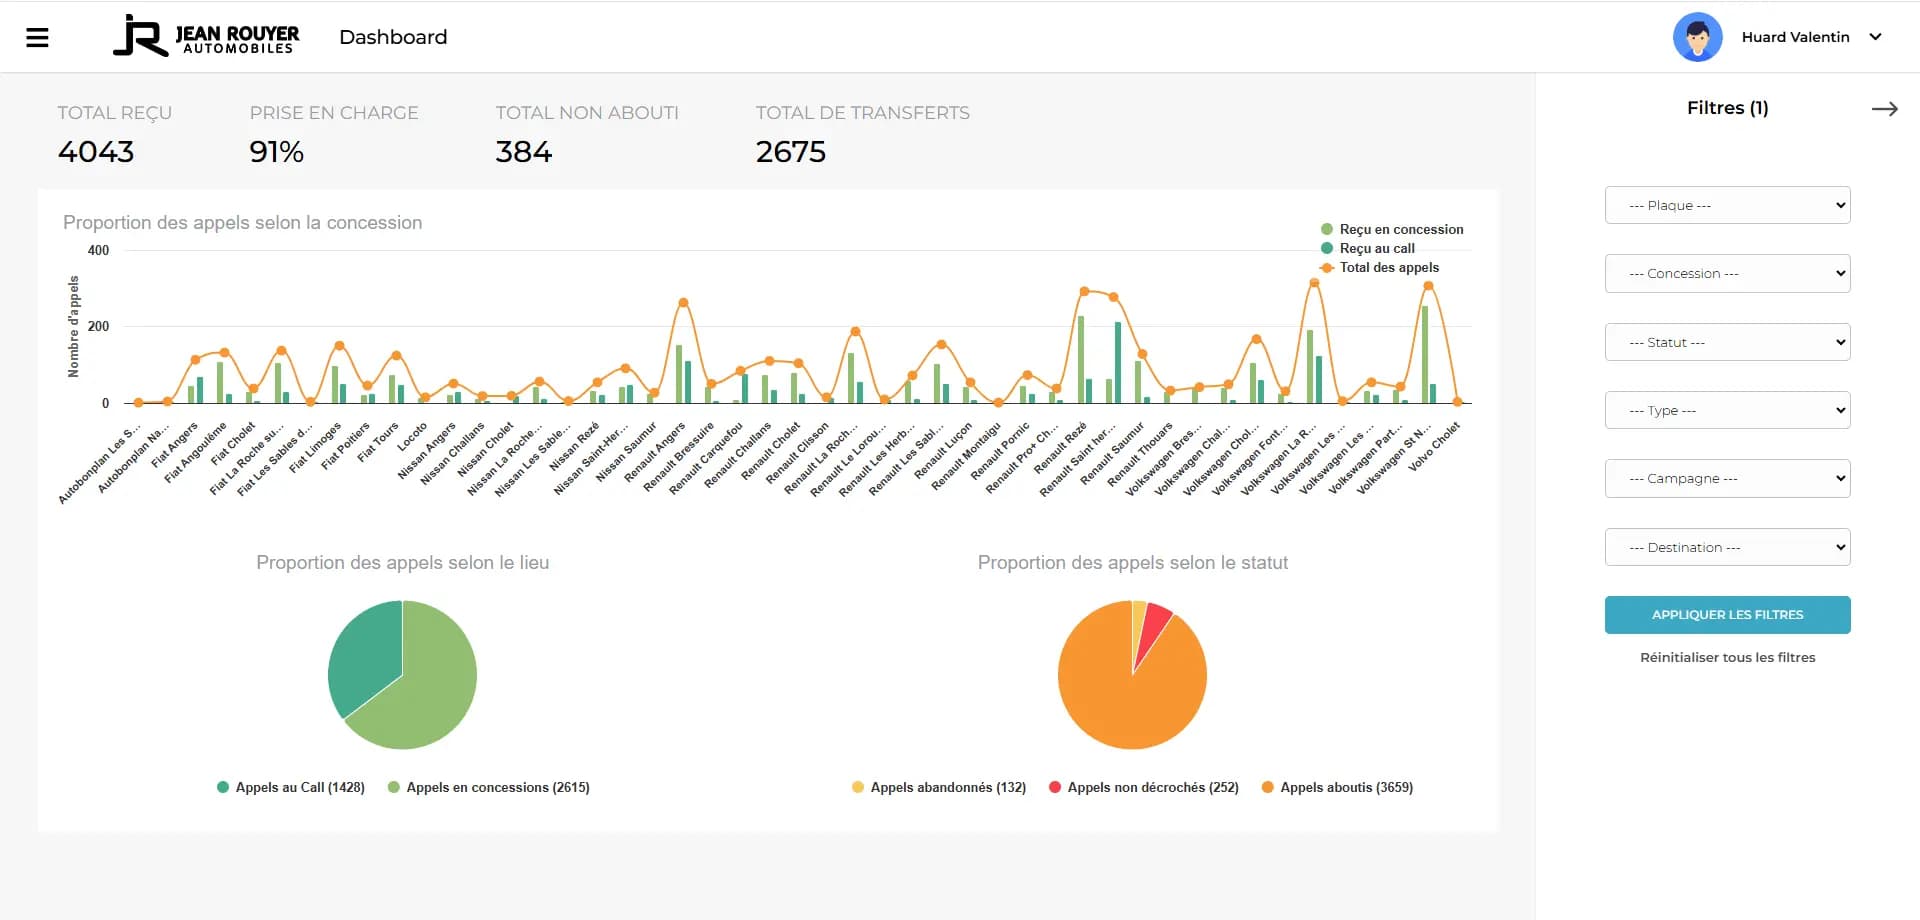
Task: Click the user avatar picture
Action: coord(1697,37)
